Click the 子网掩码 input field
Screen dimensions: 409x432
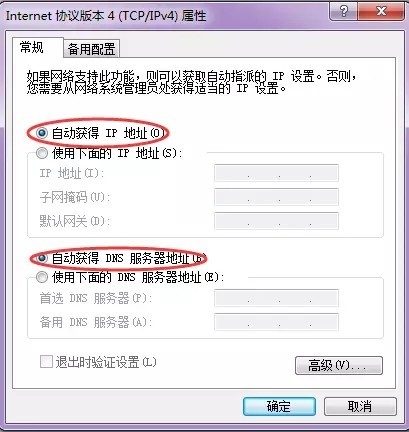pos(276,197)
